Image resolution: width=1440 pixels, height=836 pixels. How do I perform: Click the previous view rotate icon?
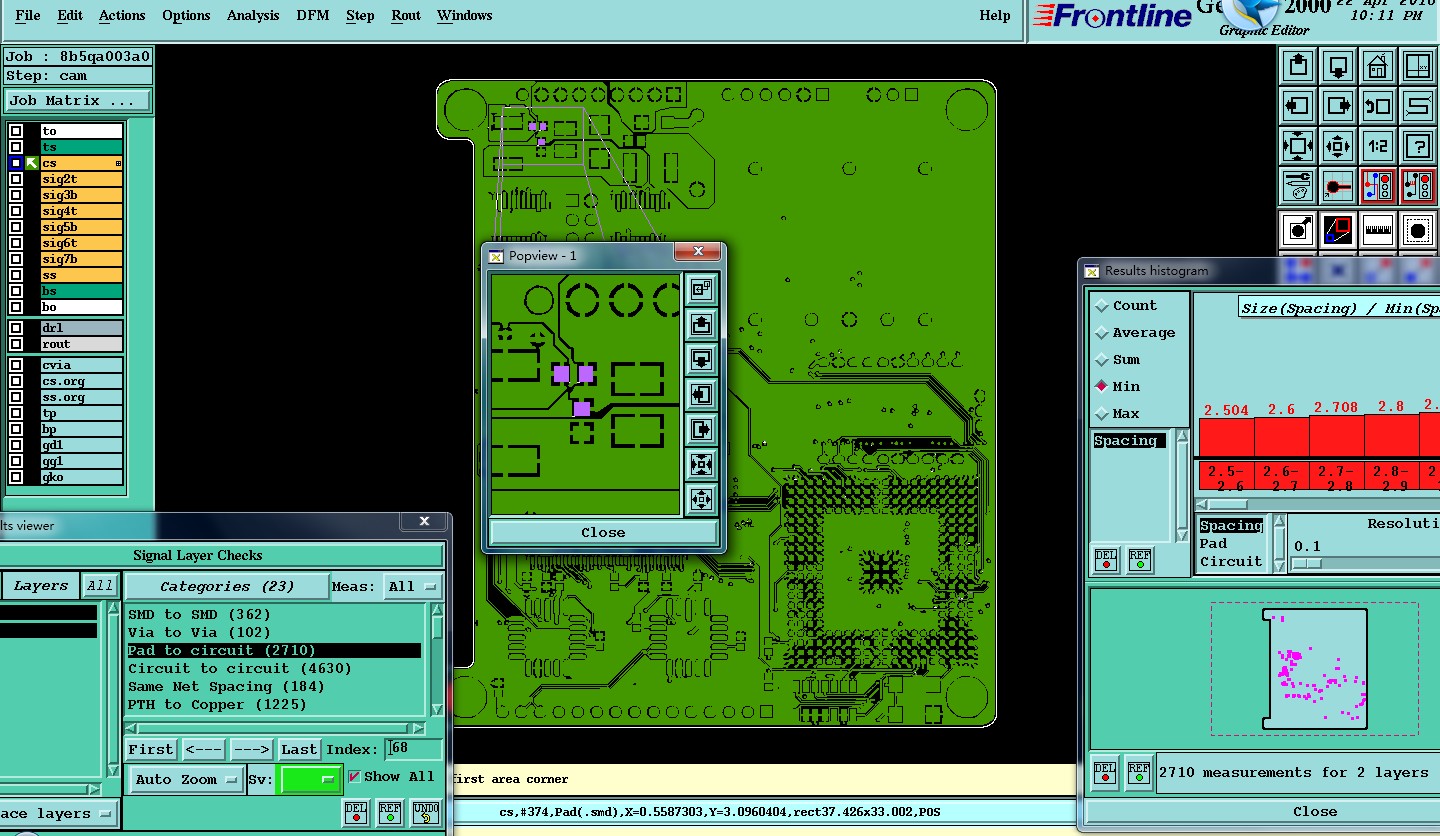1378,105
